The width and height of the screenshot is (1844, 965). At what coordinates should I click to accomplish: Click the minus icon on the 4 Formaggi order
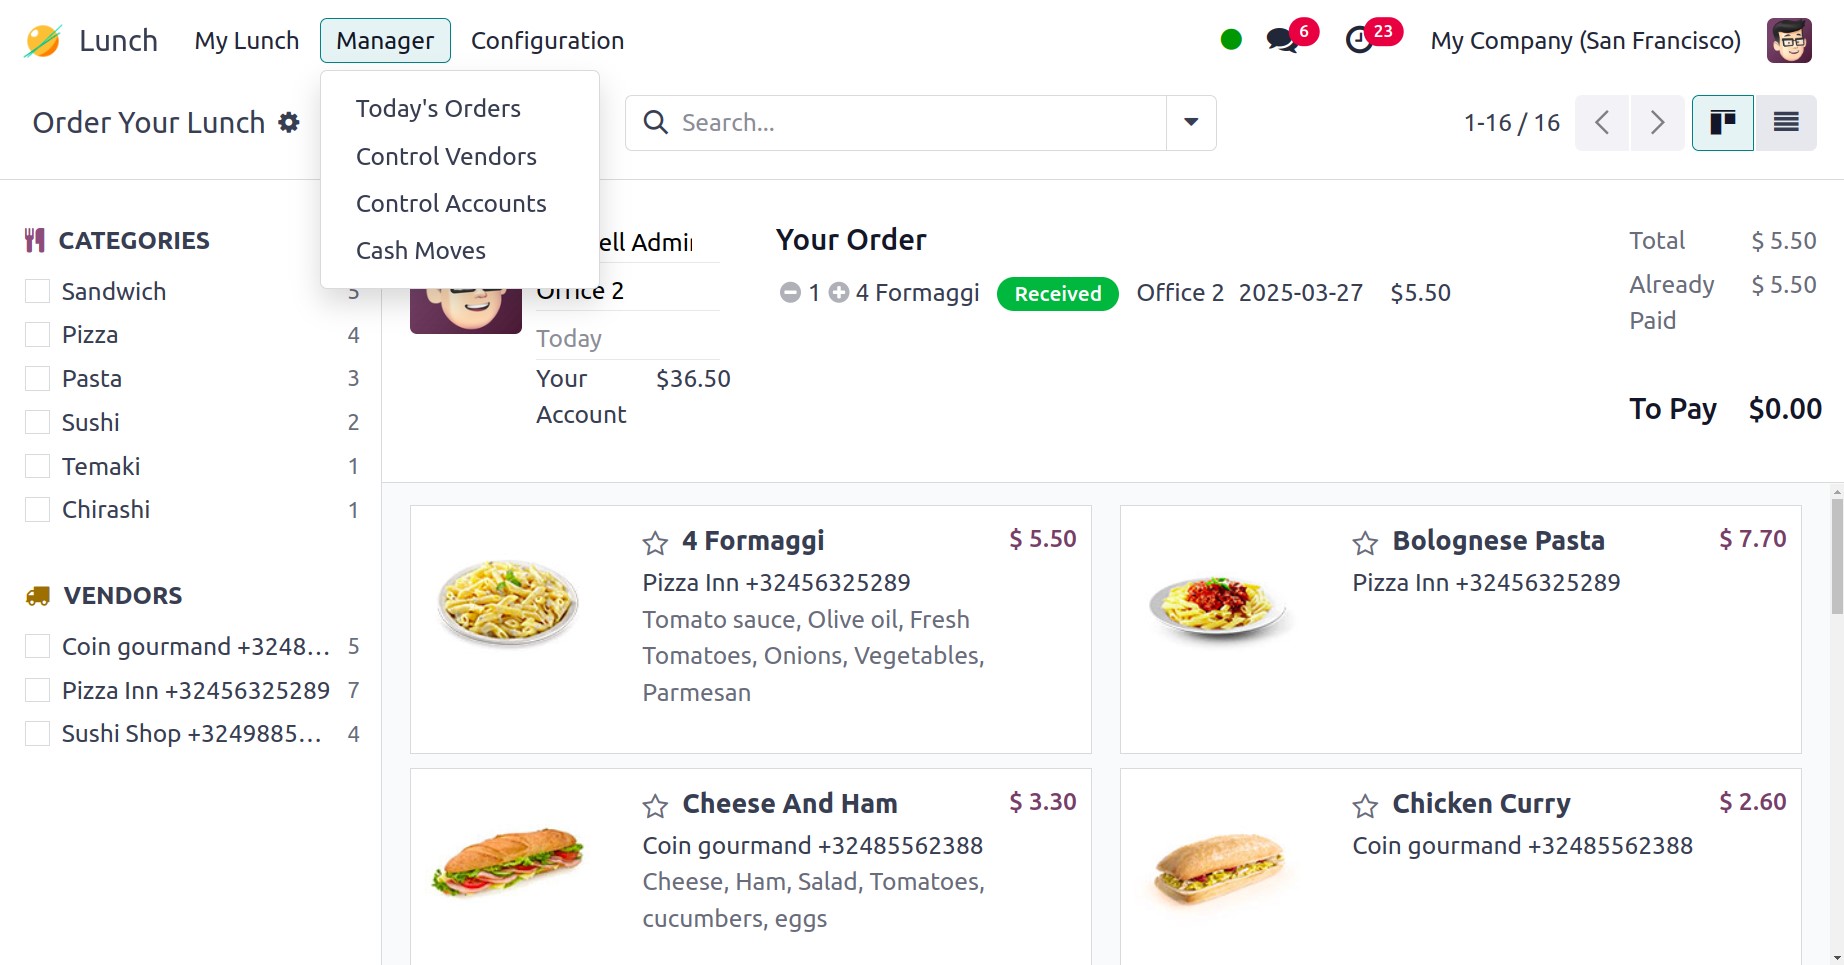pyautogui.click(x=790, y=292)
